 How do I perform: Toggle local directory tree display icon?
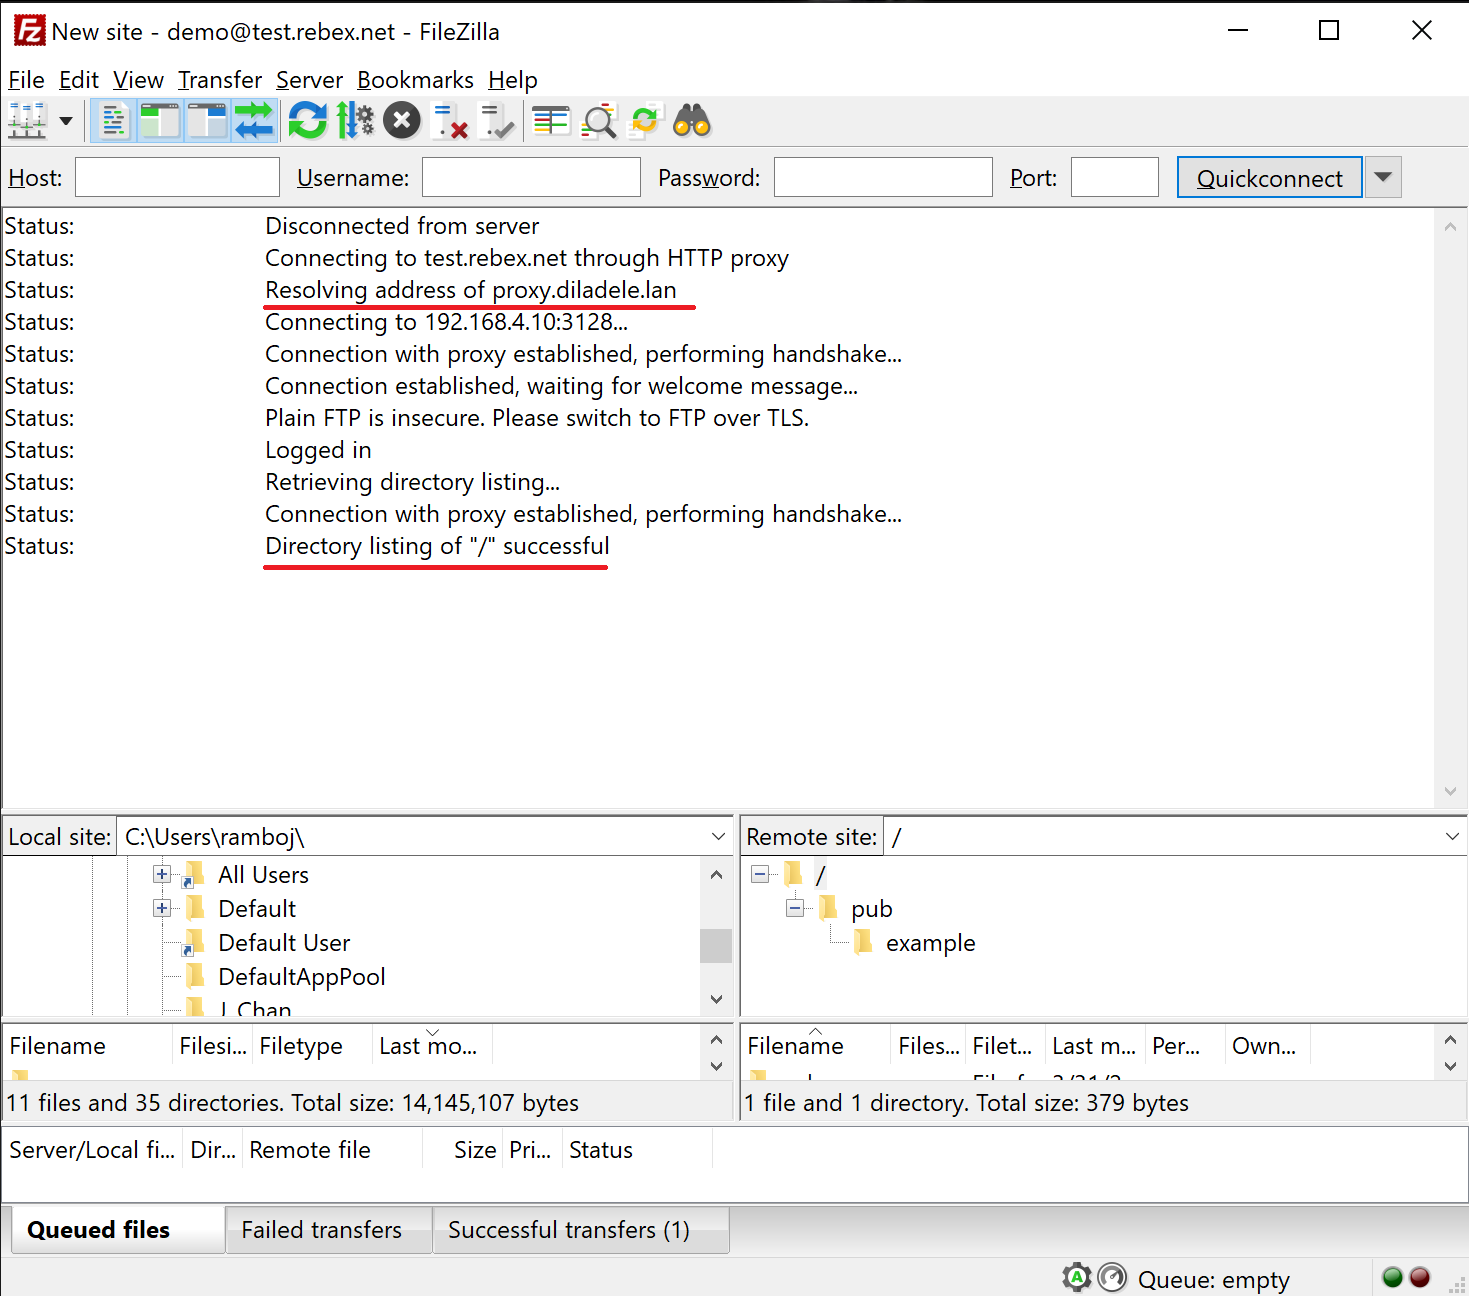click(159, 122)
